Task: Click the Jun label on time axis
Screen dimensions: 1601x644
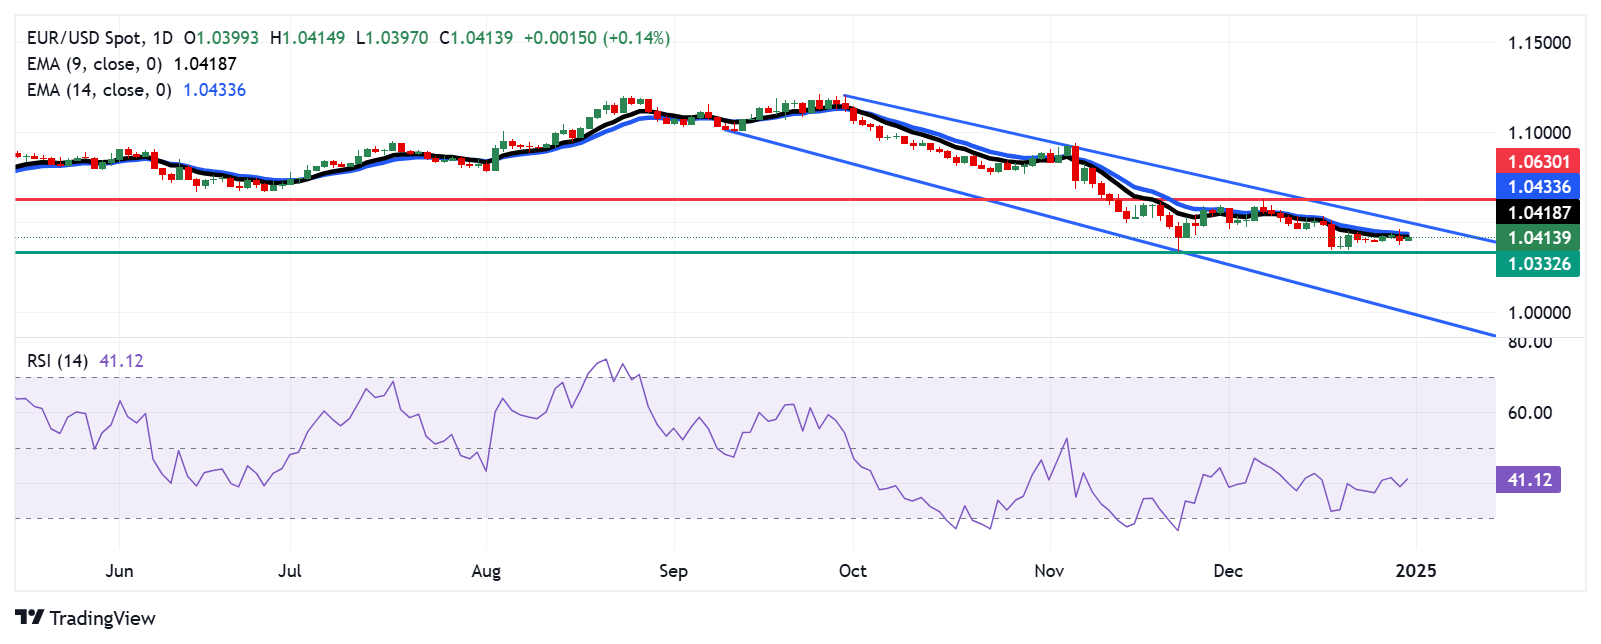Action: coord(119,571)
